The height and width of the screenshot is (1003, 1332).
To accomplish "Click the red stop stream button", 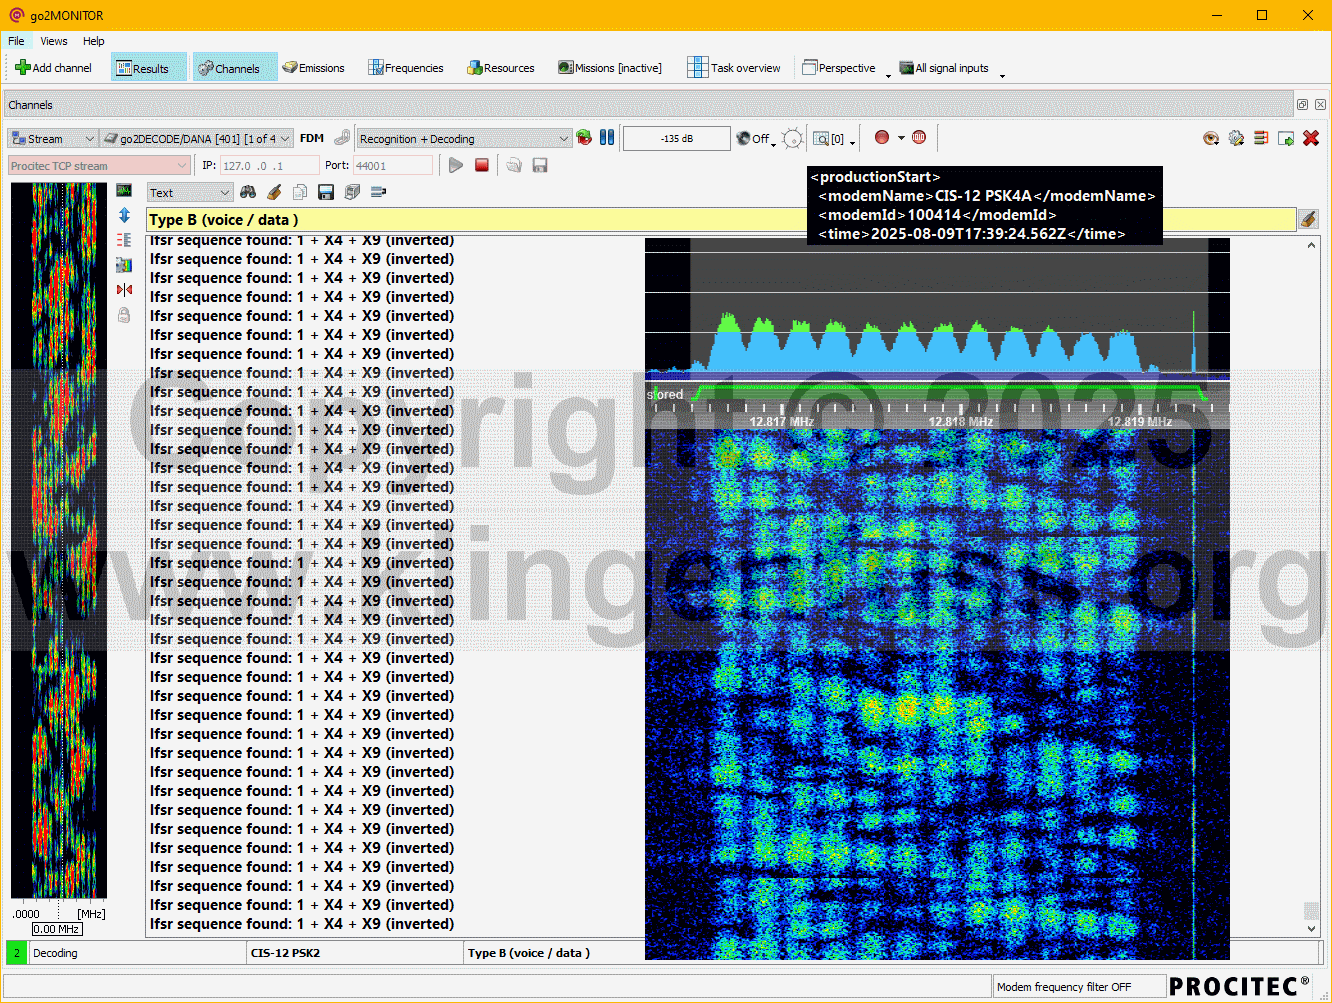I will tap(481, 165).
